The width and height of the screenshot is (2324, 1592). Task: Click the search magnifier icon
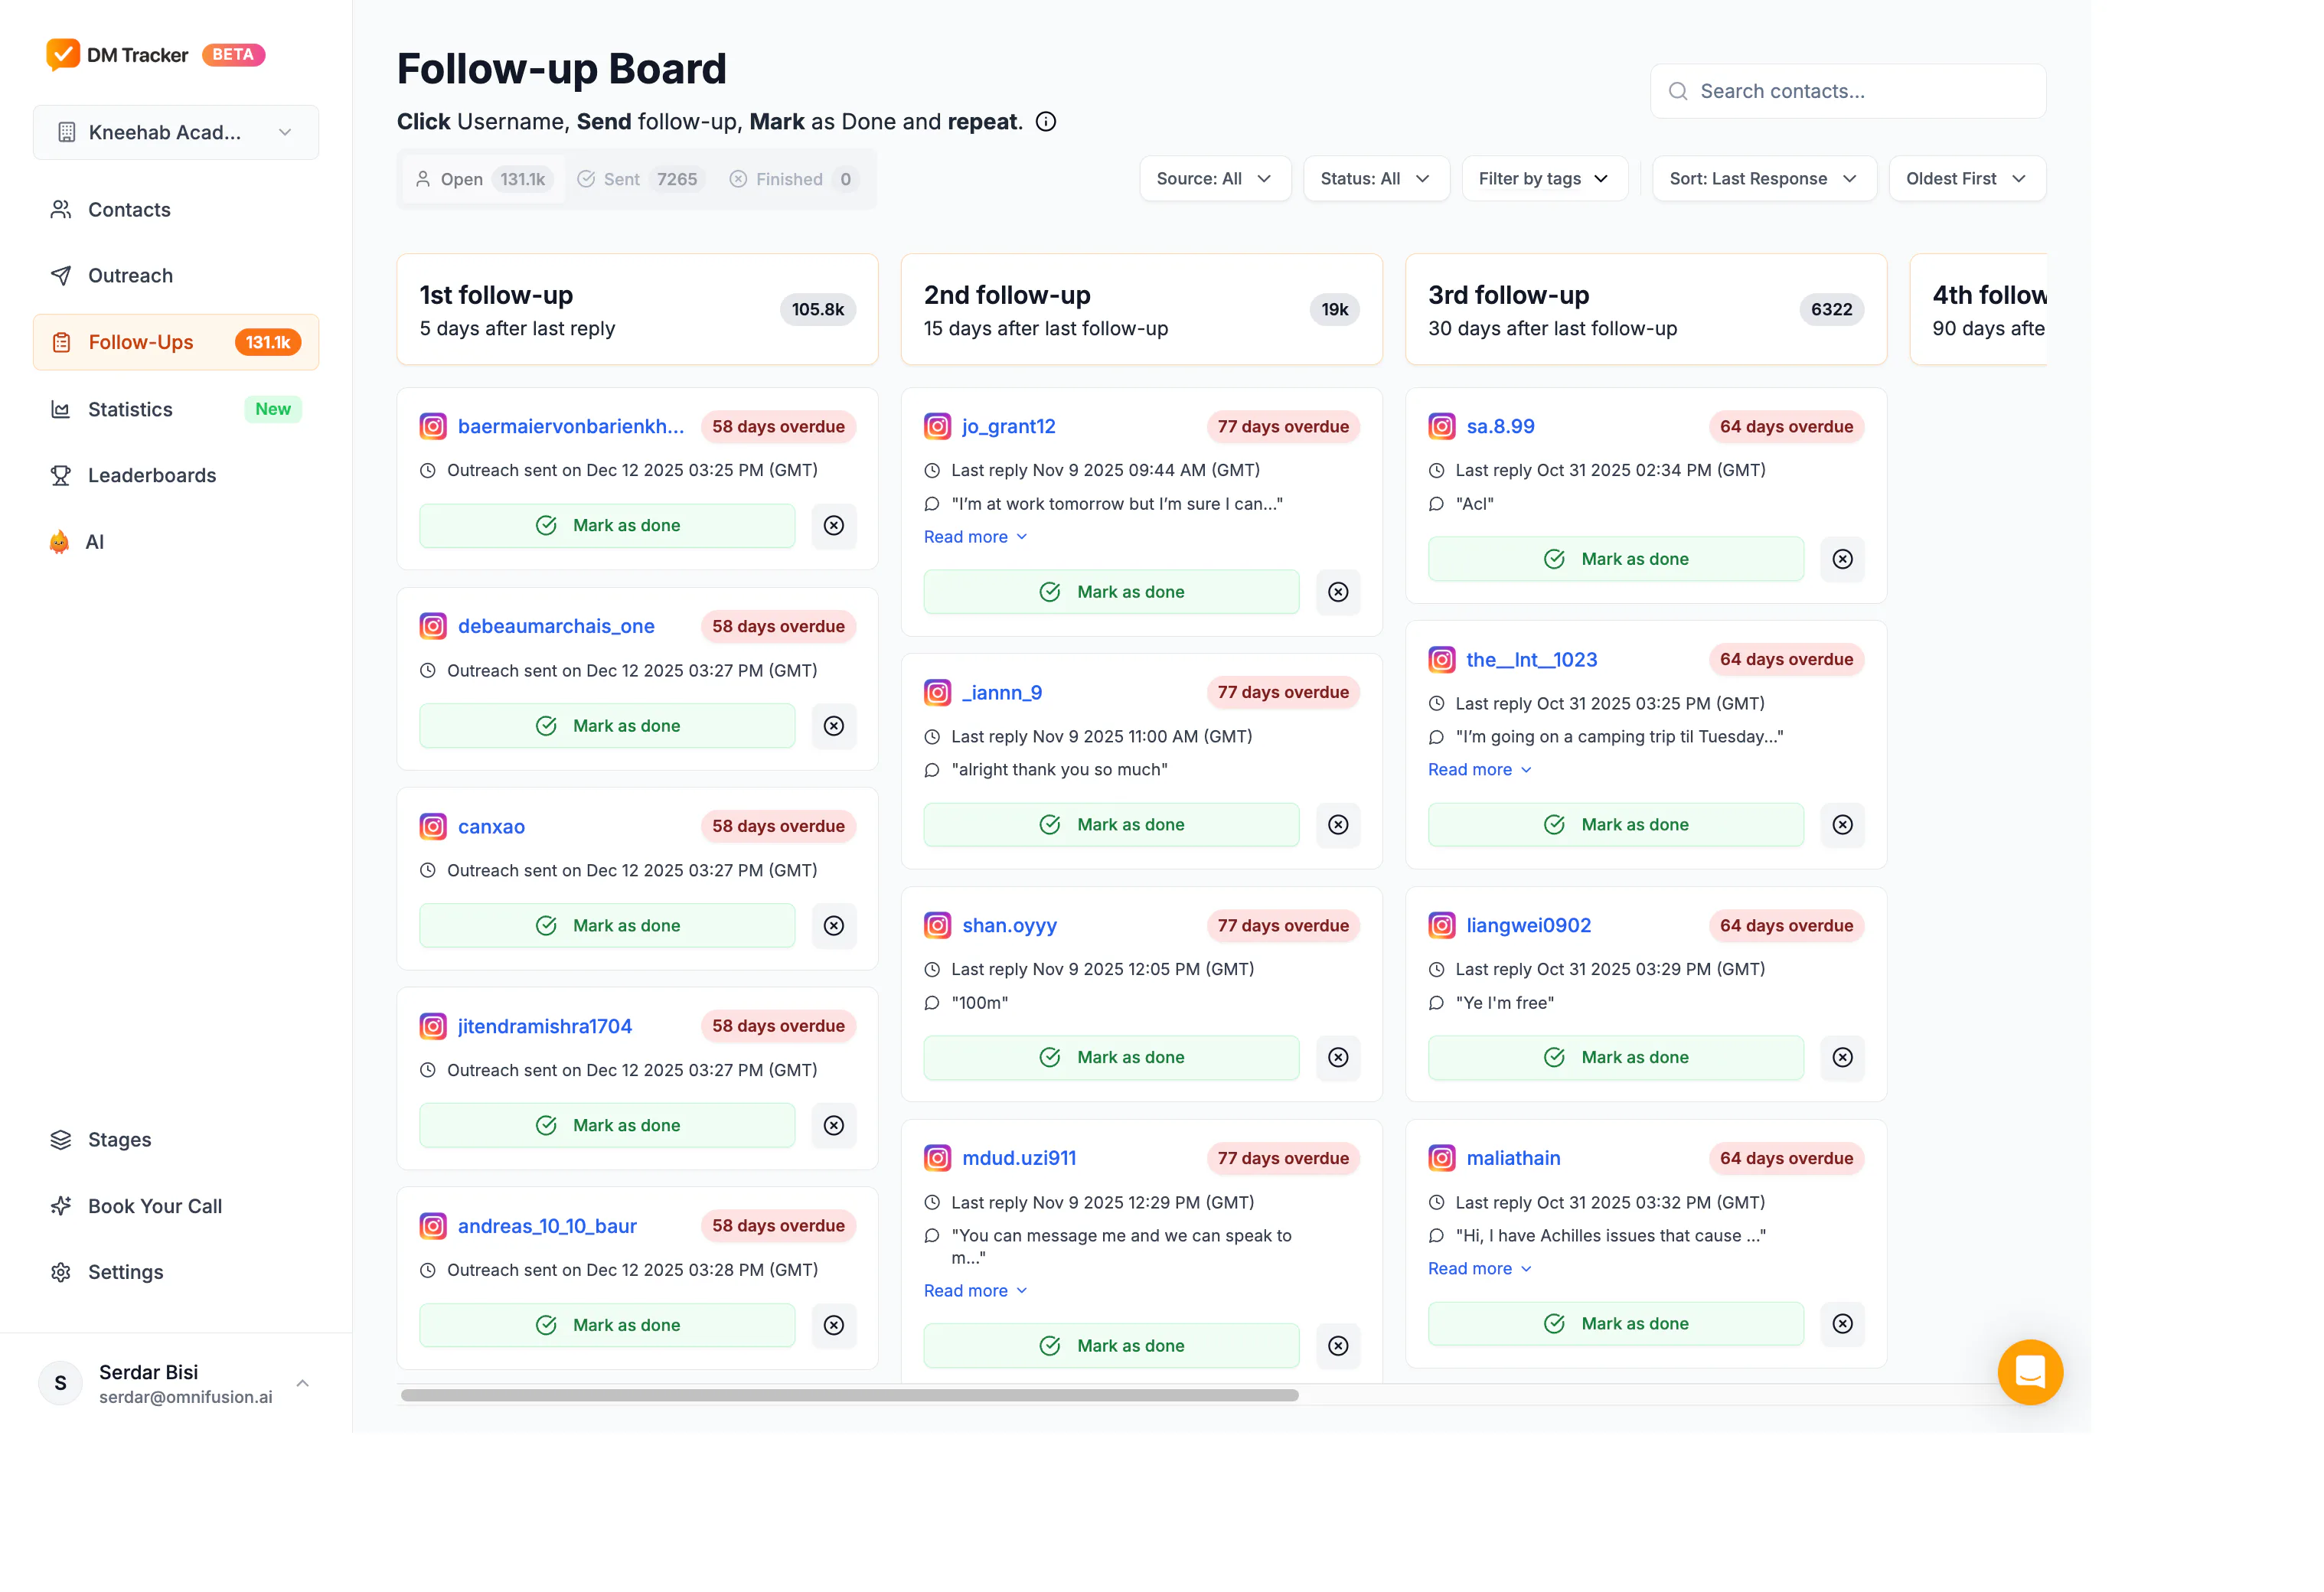(x=1678, y=92)
